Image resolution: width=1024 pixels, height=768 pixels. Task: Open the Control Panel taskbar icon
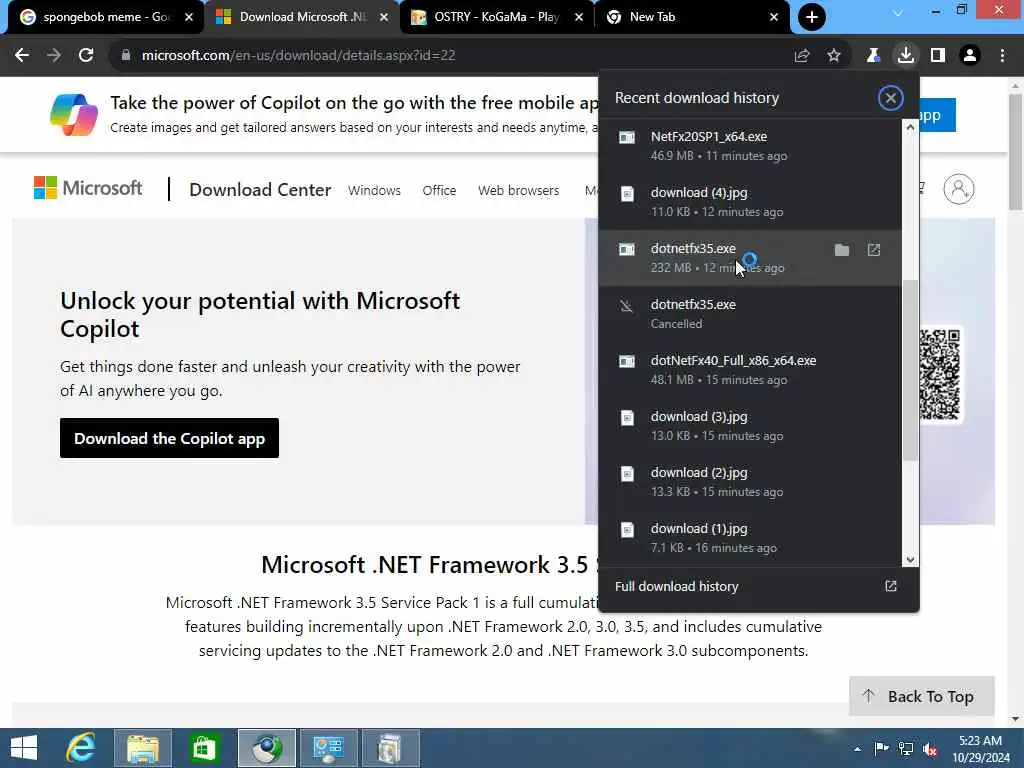click(328, 748)
